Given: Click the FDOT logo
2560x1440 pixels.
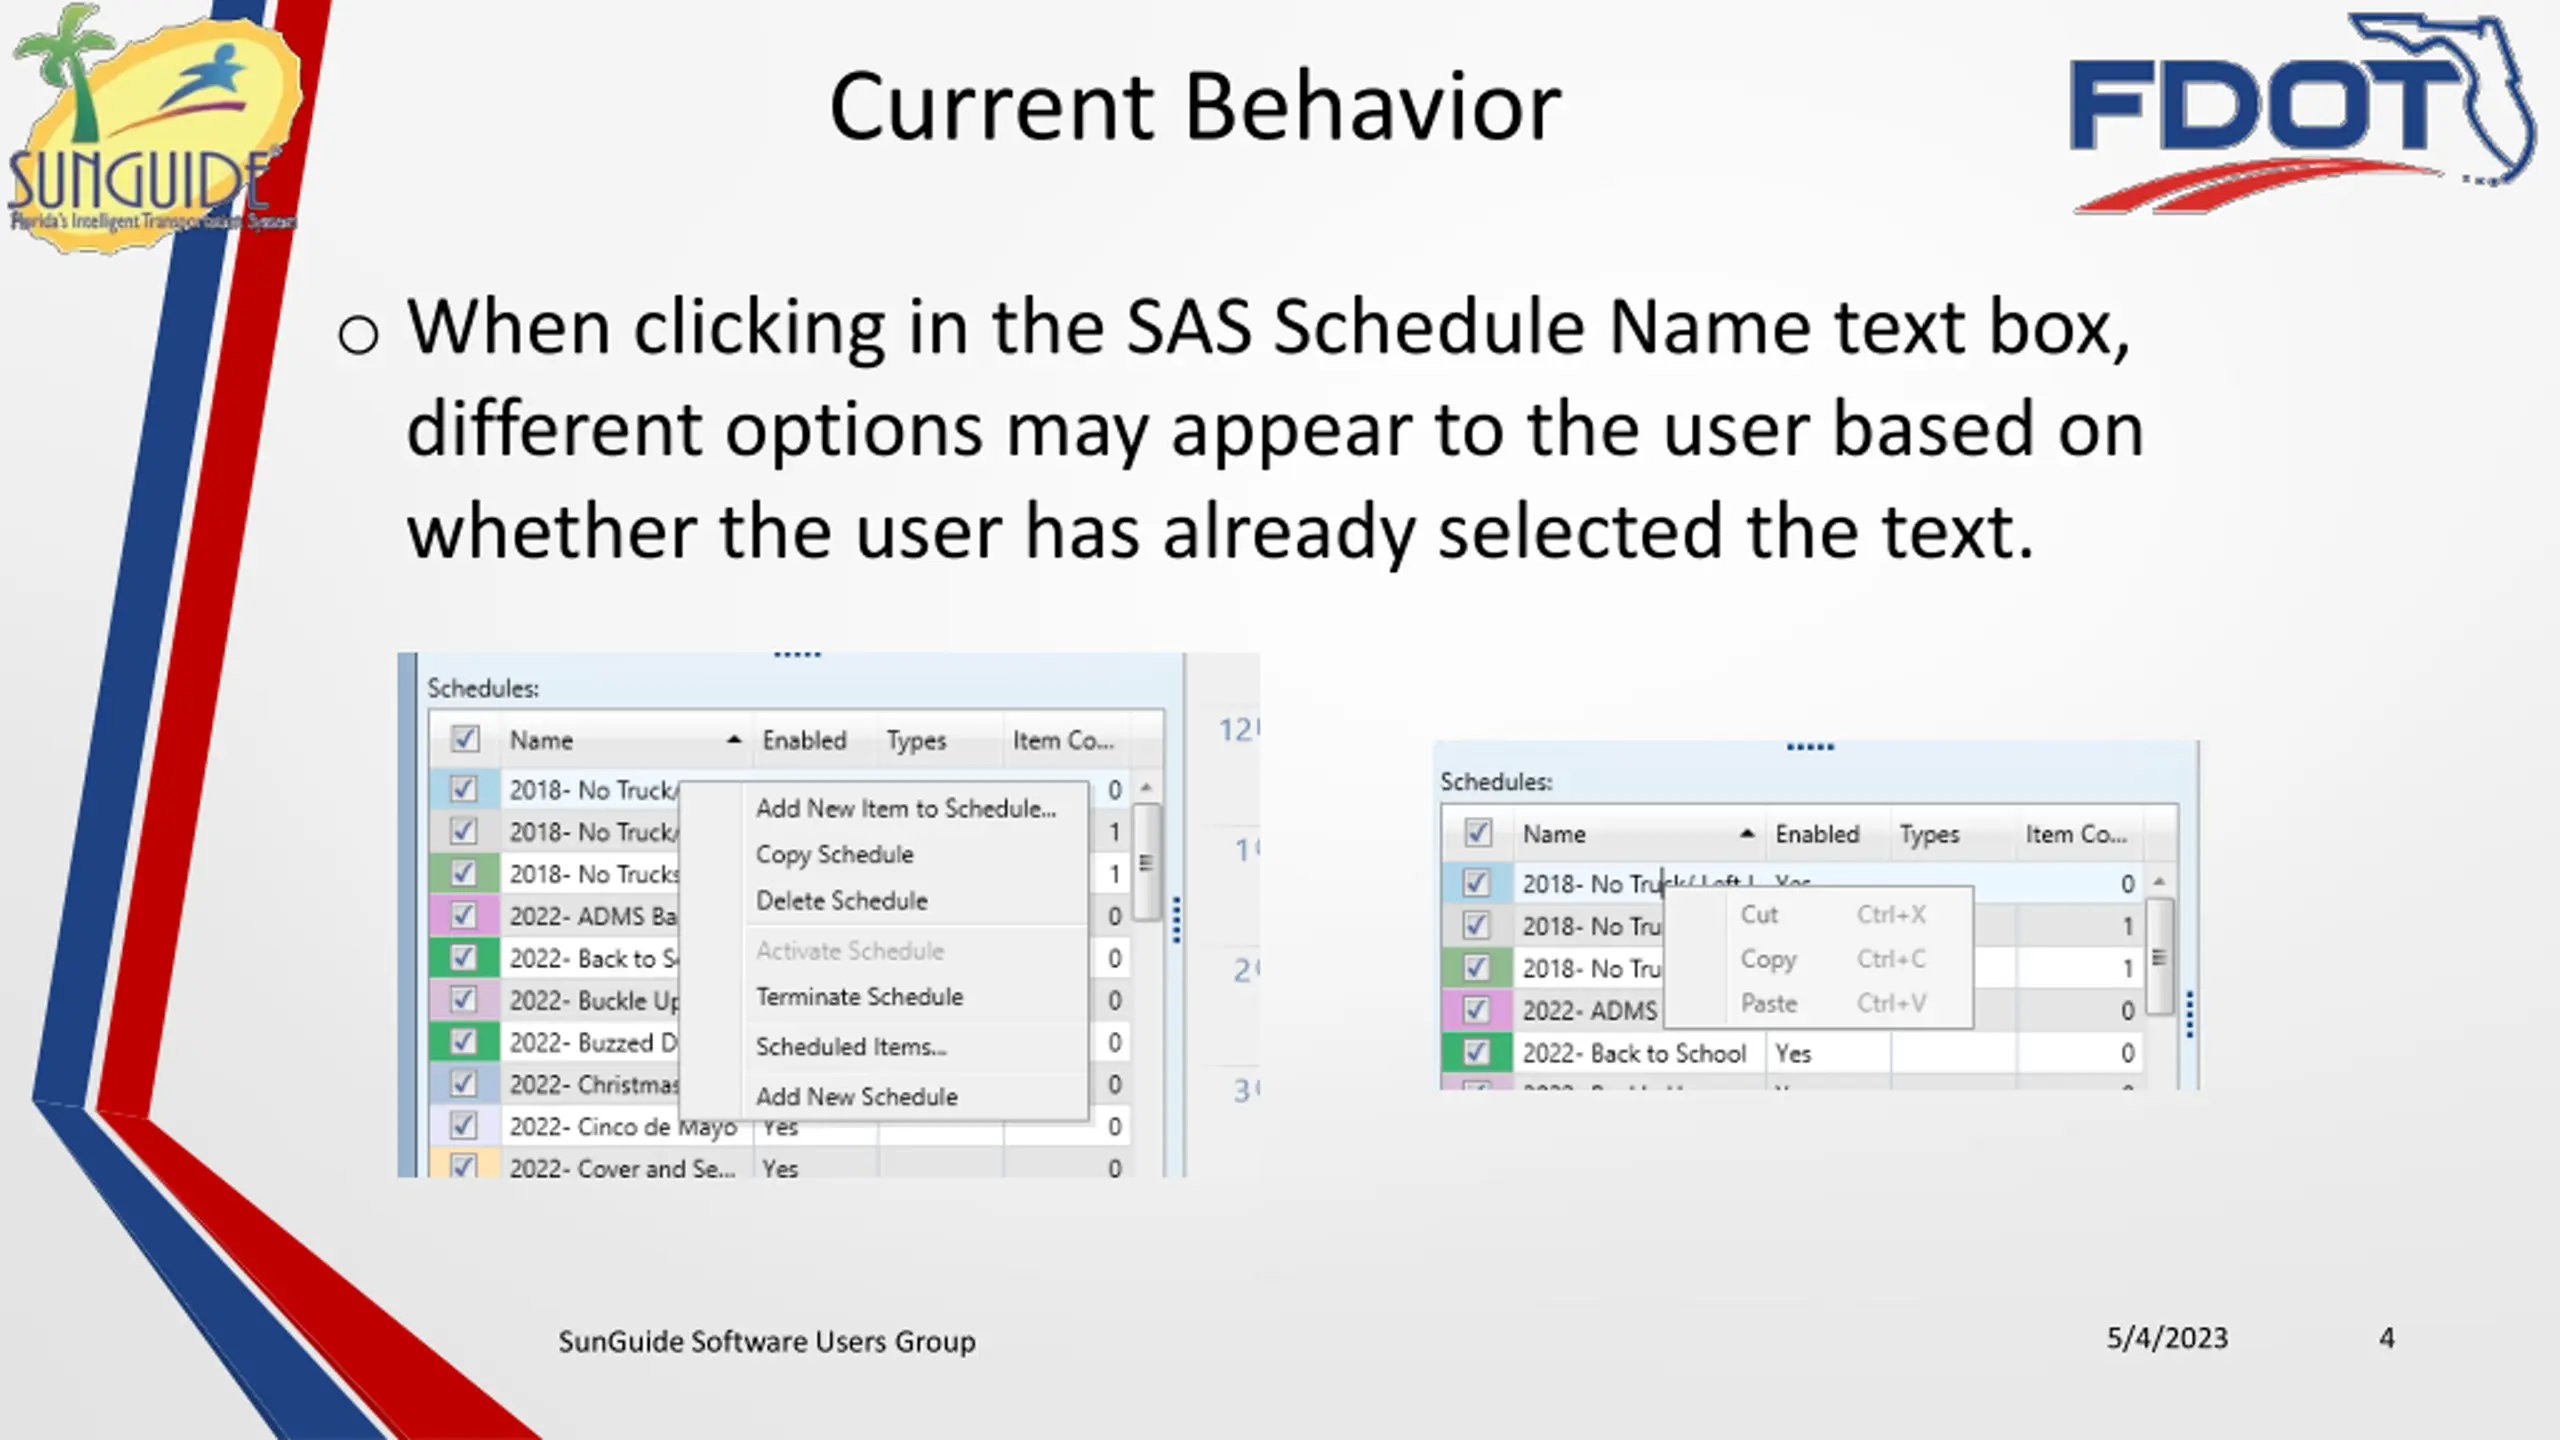Looking at the screenshot, I should click(x=2300, y=112).
